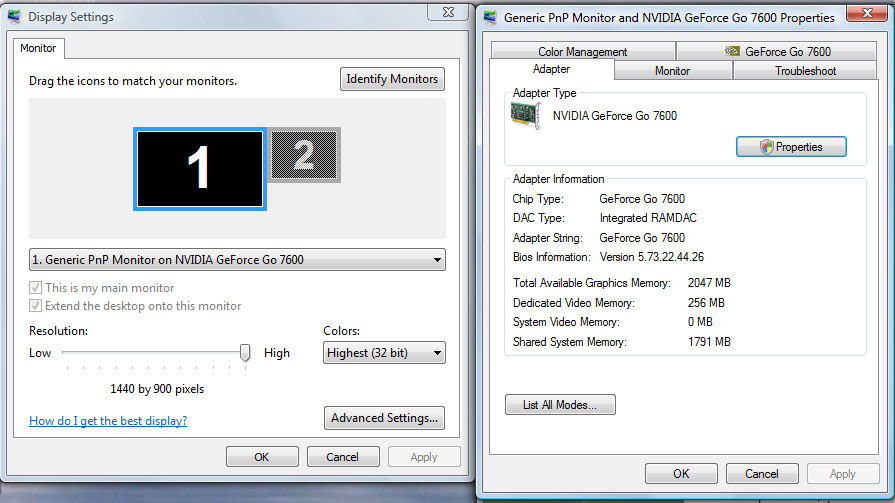This screenshot has width=895, height=503.
Task: Click Apply in adapter Properties window
Action: coord(843,473)
